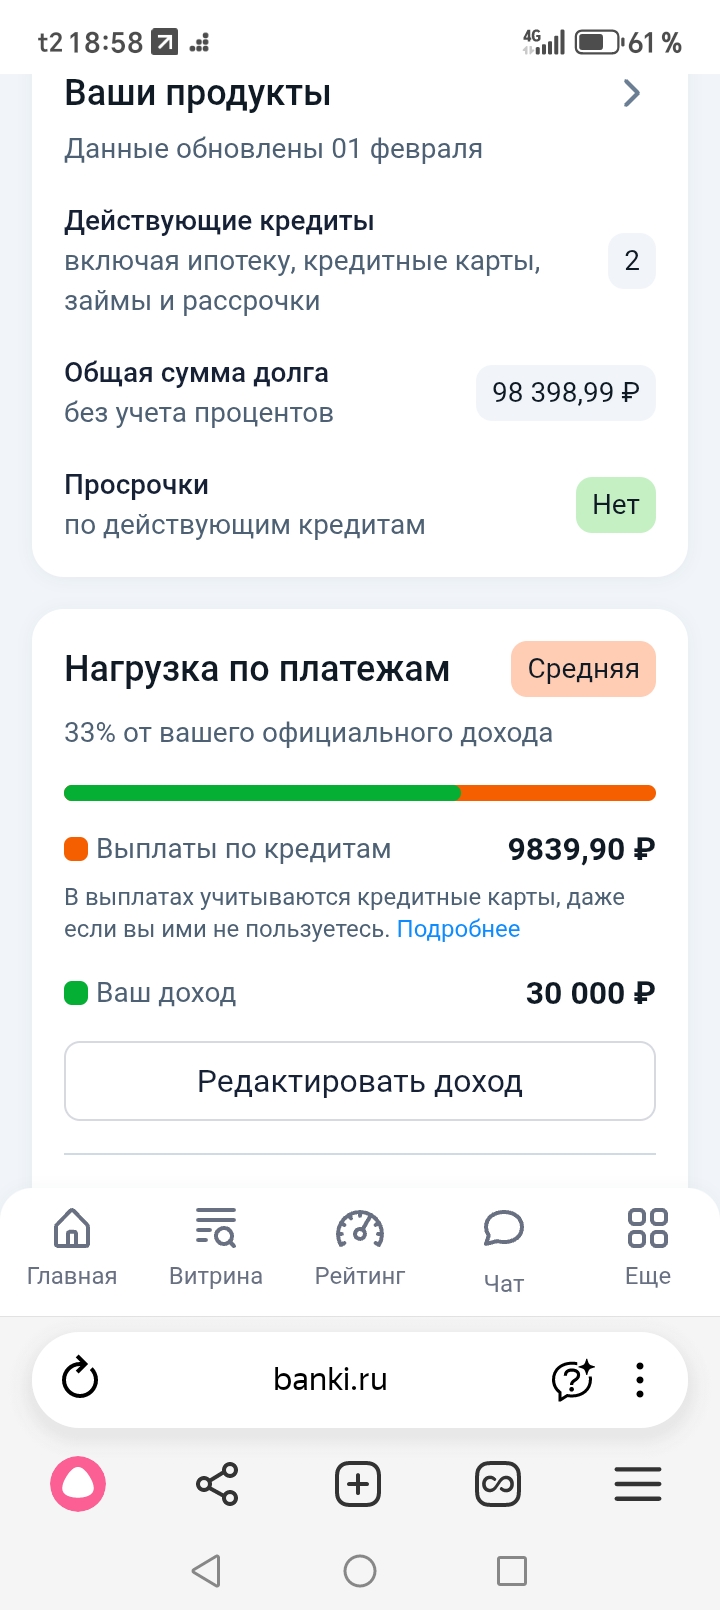Screen dimensions: 720x1610
Task: Click the payment load progress bar
Action: 360,793
